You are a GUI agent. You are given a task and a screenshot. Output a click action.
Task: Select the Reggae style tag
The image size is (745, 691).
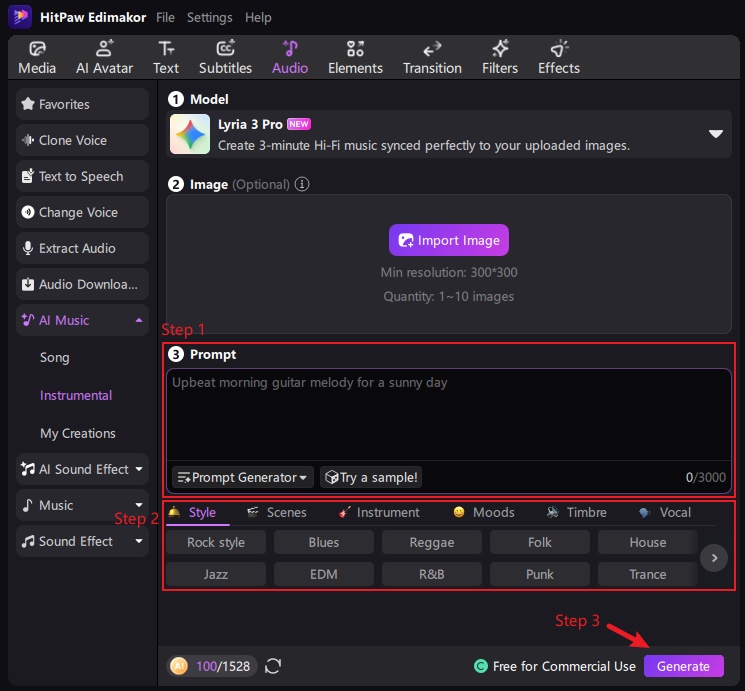431,542
